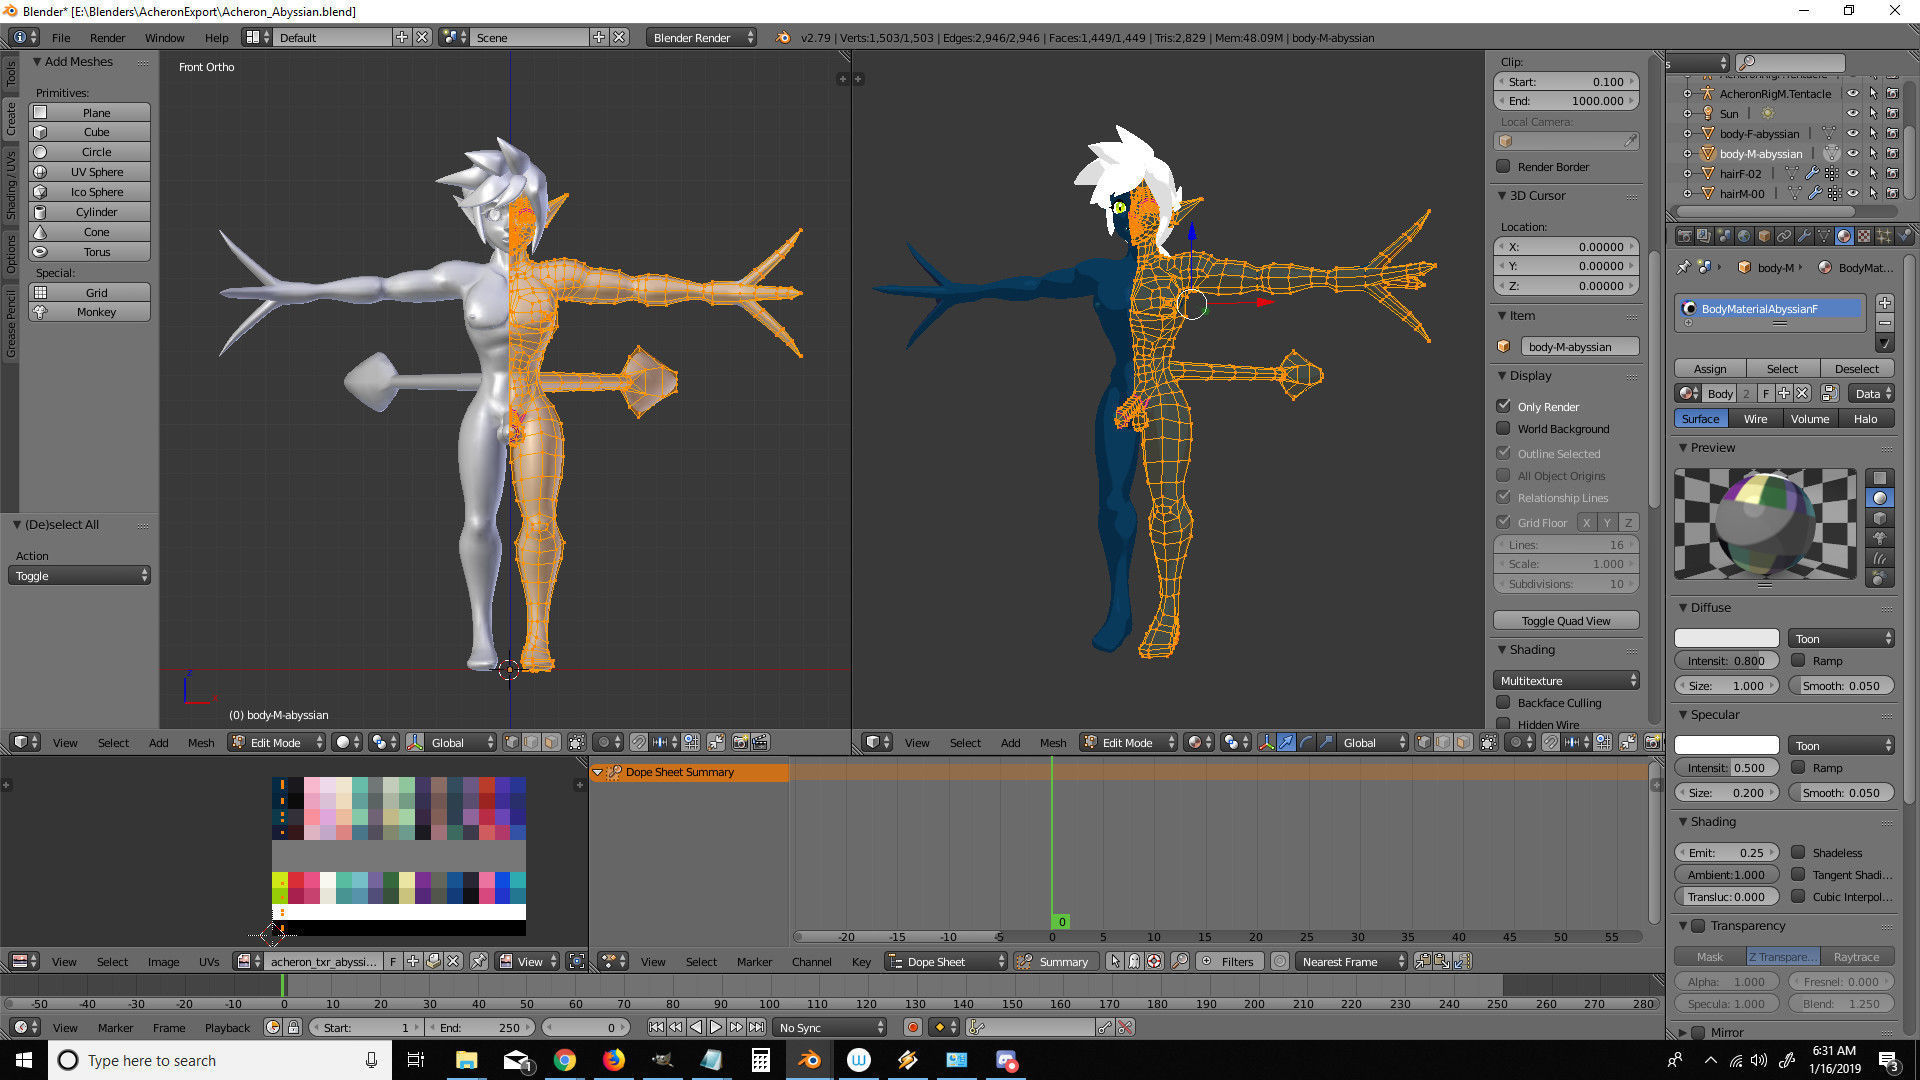
Task: Click the OpenGL render animation clapper icon
Action: tap(761, 742)
